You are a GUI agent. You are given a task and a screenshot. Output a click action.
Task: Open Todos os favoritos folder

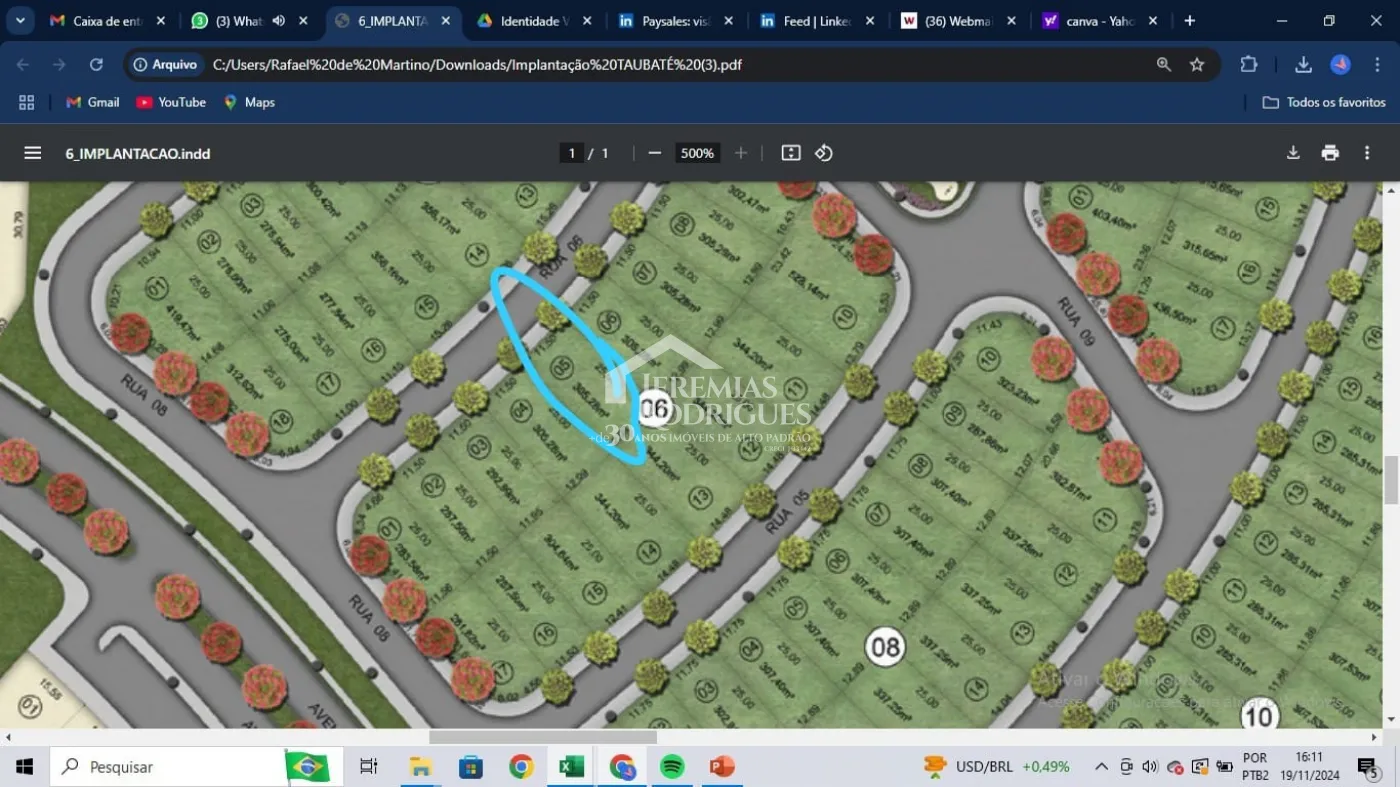(1324, 102)
